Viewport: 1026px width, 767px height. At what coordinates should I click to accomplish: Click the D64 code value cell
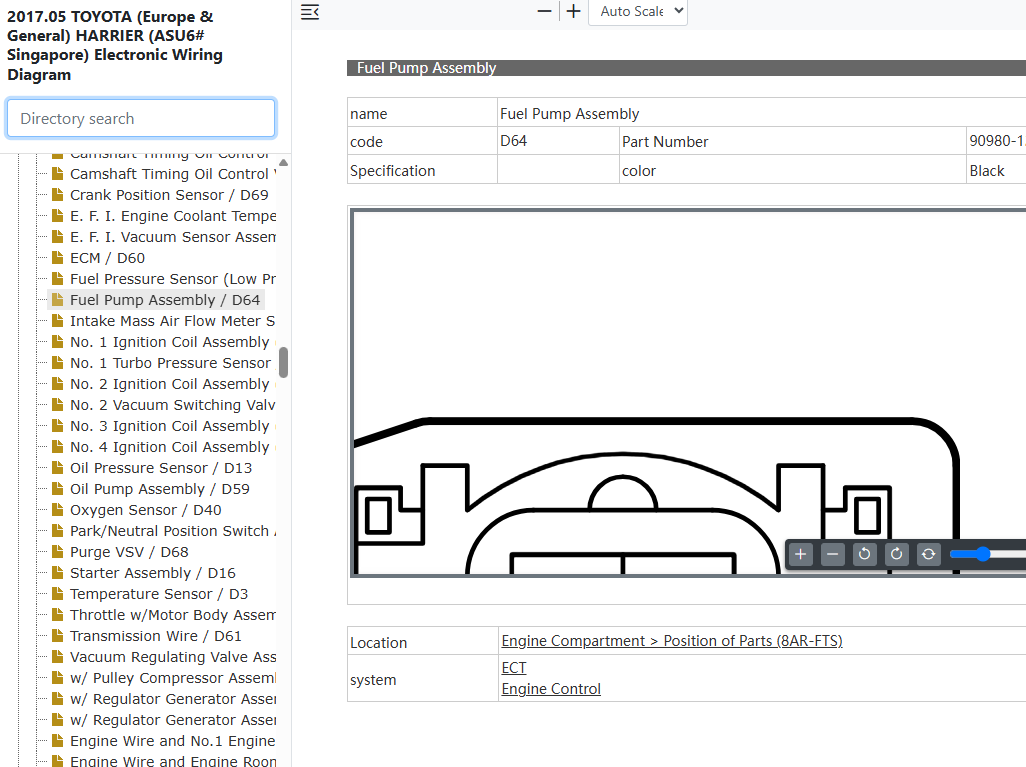coord(558,141)
